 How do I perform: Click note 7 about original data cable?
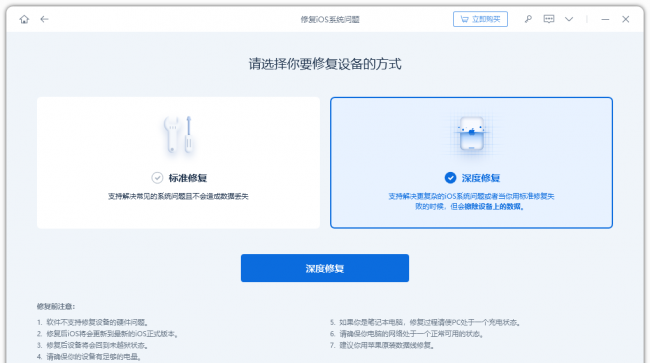(x=382, y=345)
